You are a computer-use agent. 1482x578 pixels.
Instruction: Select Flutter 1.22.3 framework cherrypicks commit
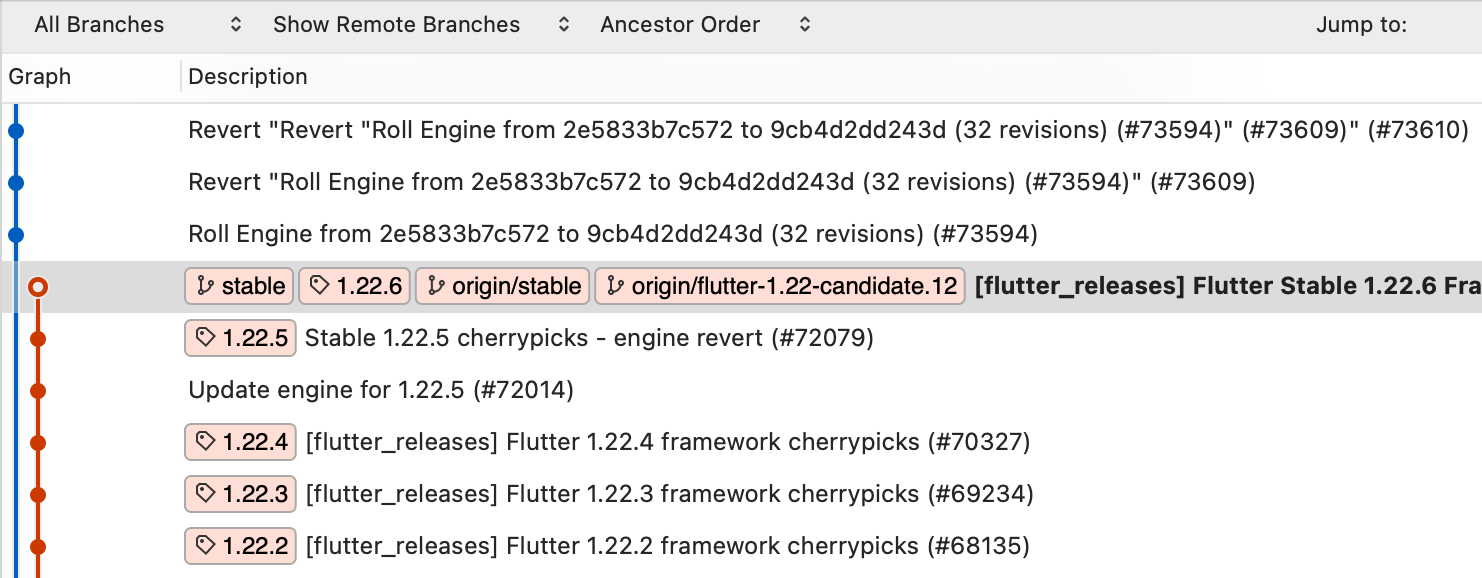tap(670, 494)
